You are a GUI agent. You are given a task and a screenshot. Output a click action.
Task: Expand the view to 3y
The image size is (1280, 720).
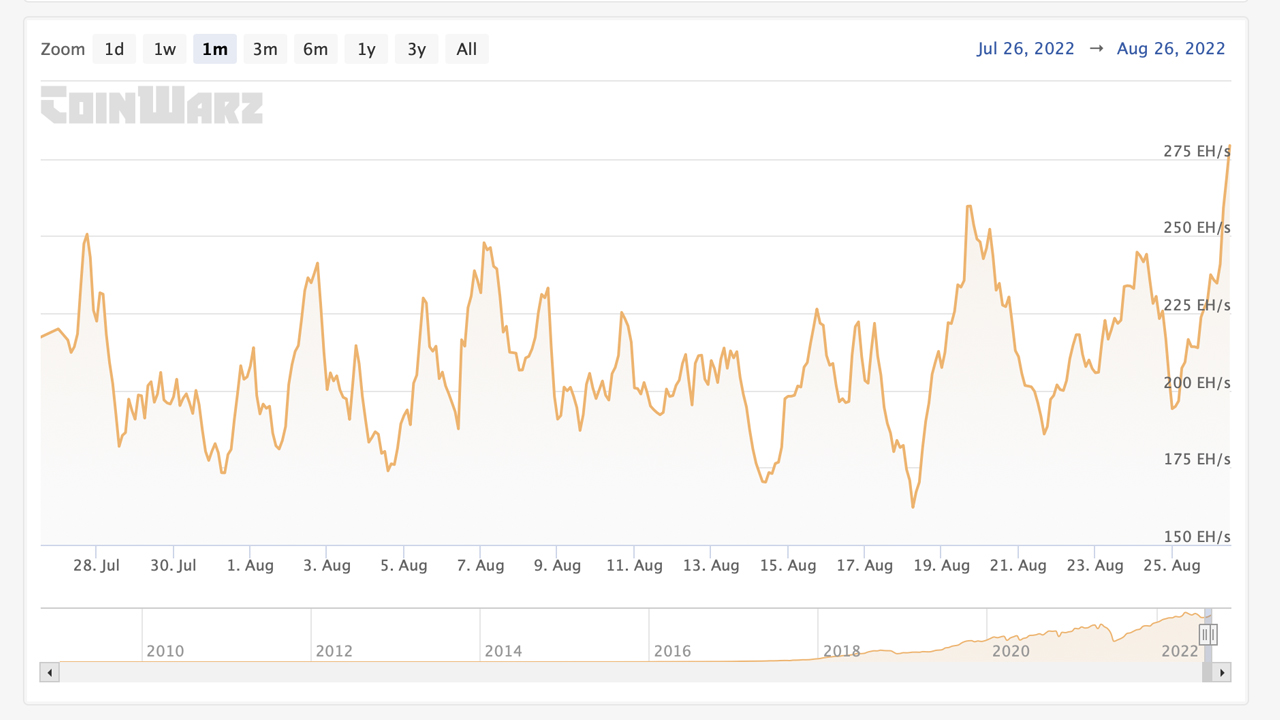[x=417, y=49]
